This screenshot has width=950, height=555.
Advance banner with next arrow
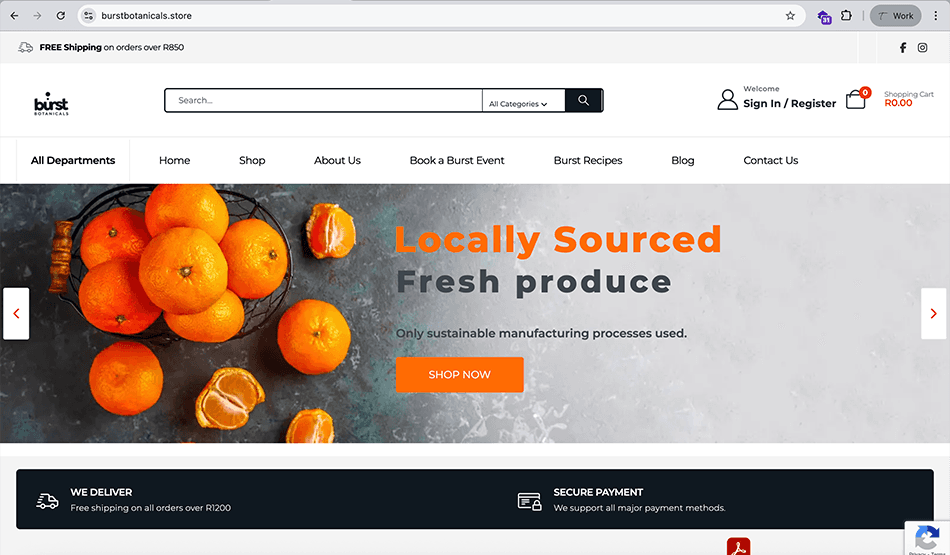point(933,313)
